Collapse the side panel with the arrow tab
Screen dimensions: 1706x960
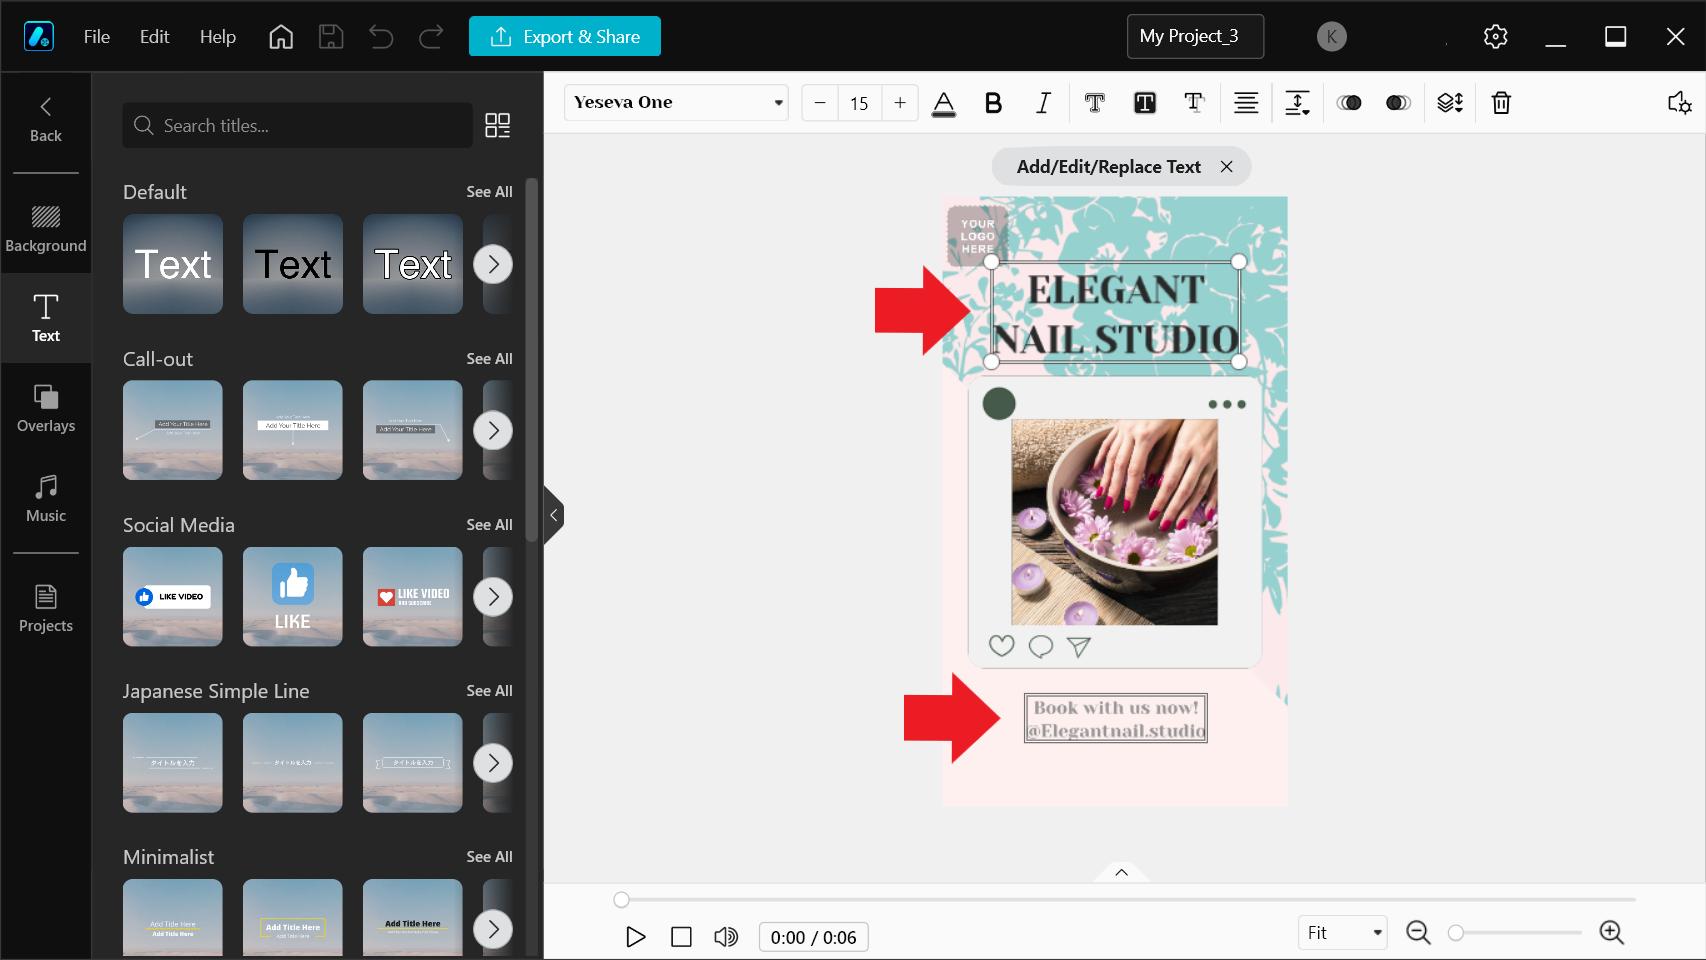tap(553, 515)
